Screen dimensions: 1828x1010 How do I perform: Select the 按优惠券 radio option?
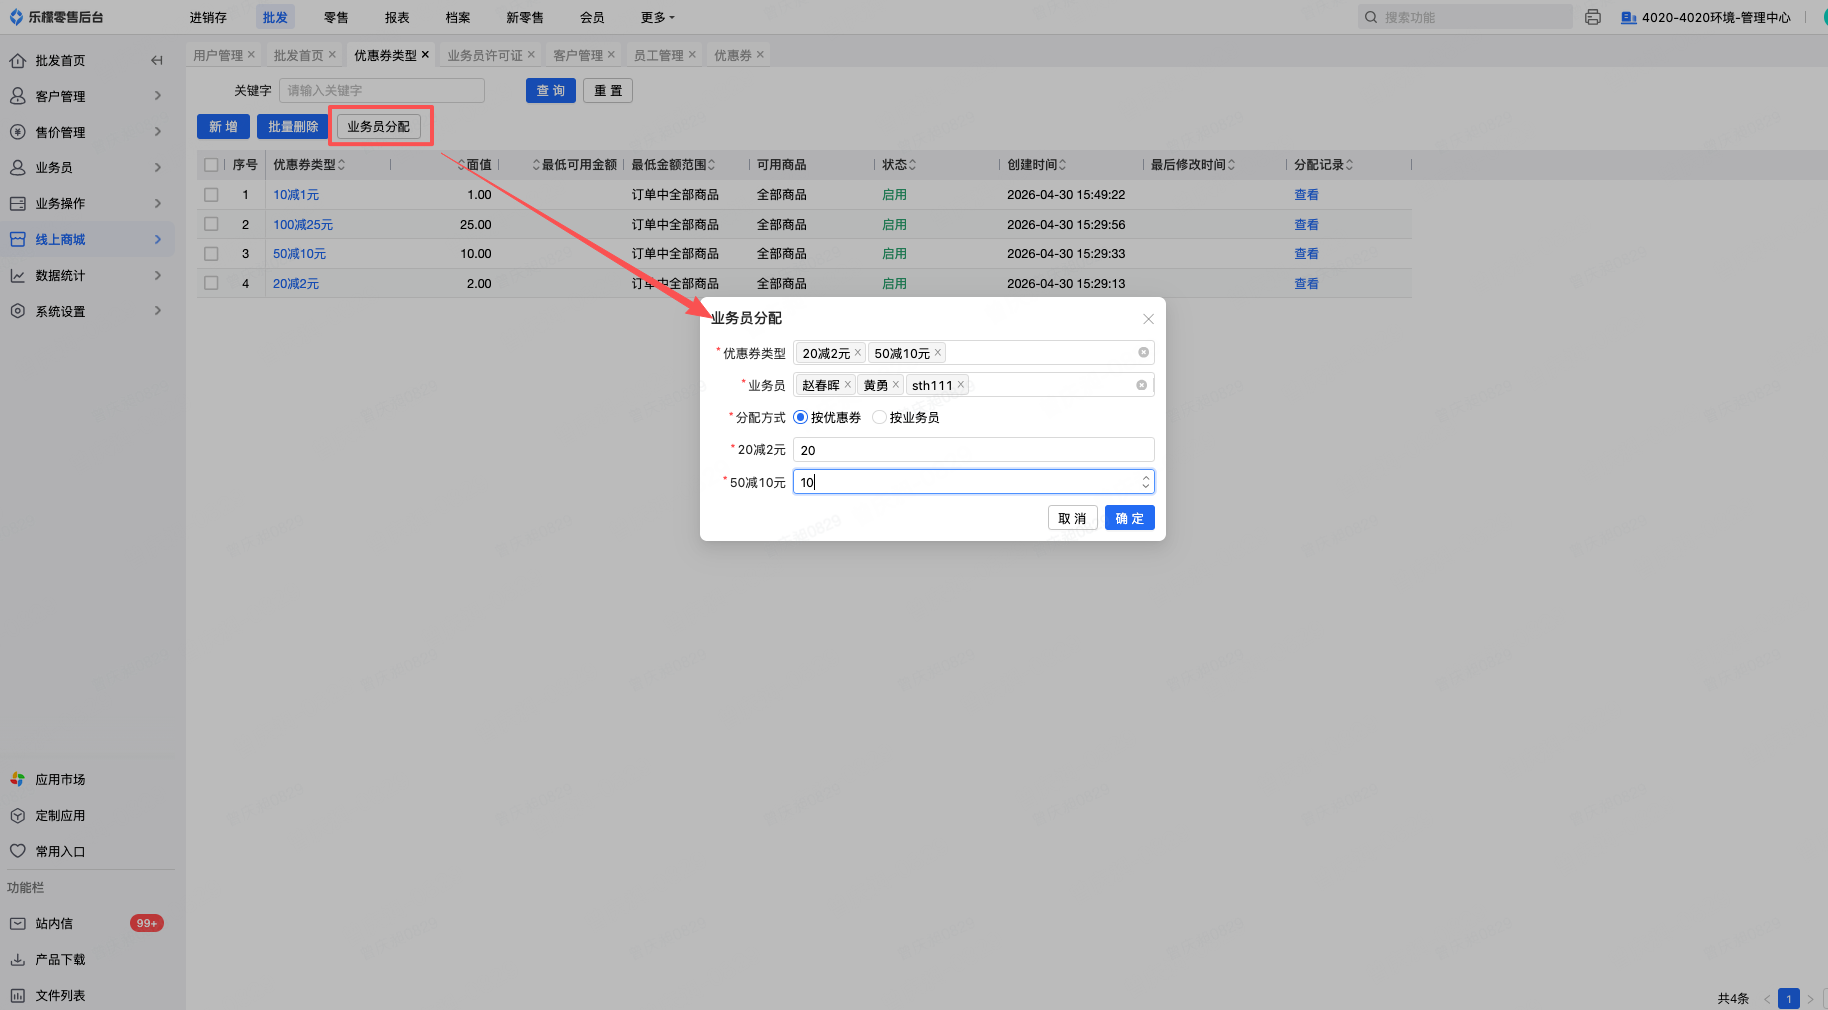pyautogui.click(x=800, y=418)
